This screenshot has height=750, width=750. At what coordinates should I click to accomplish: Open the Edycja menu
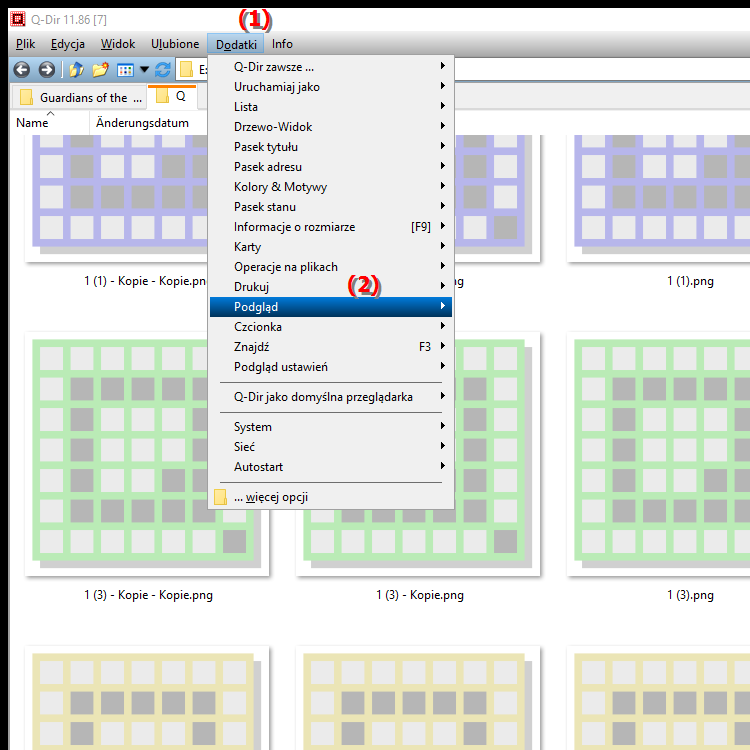tap(67, 44)
